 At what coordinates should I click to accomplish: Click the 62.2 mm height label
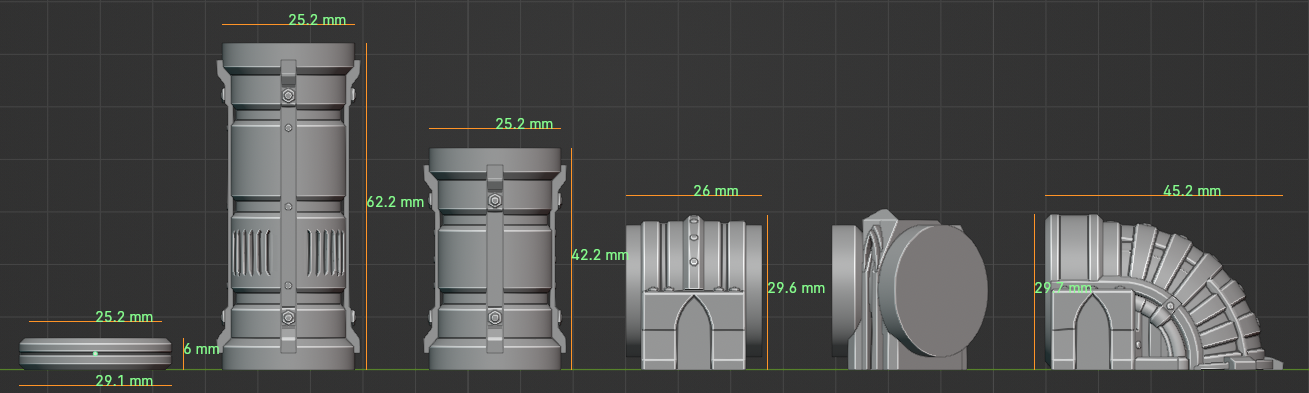coord(395,202)
